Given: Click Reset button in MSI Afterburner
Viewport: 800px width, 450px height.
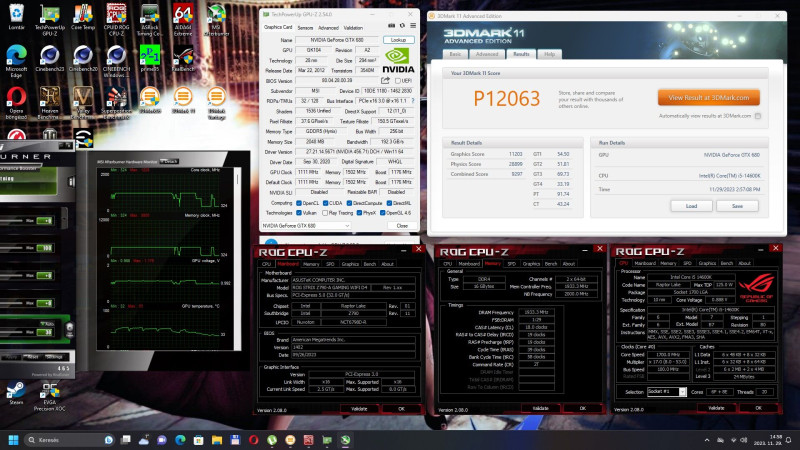Looking at the screenshot, I should [x=33, y=357].
